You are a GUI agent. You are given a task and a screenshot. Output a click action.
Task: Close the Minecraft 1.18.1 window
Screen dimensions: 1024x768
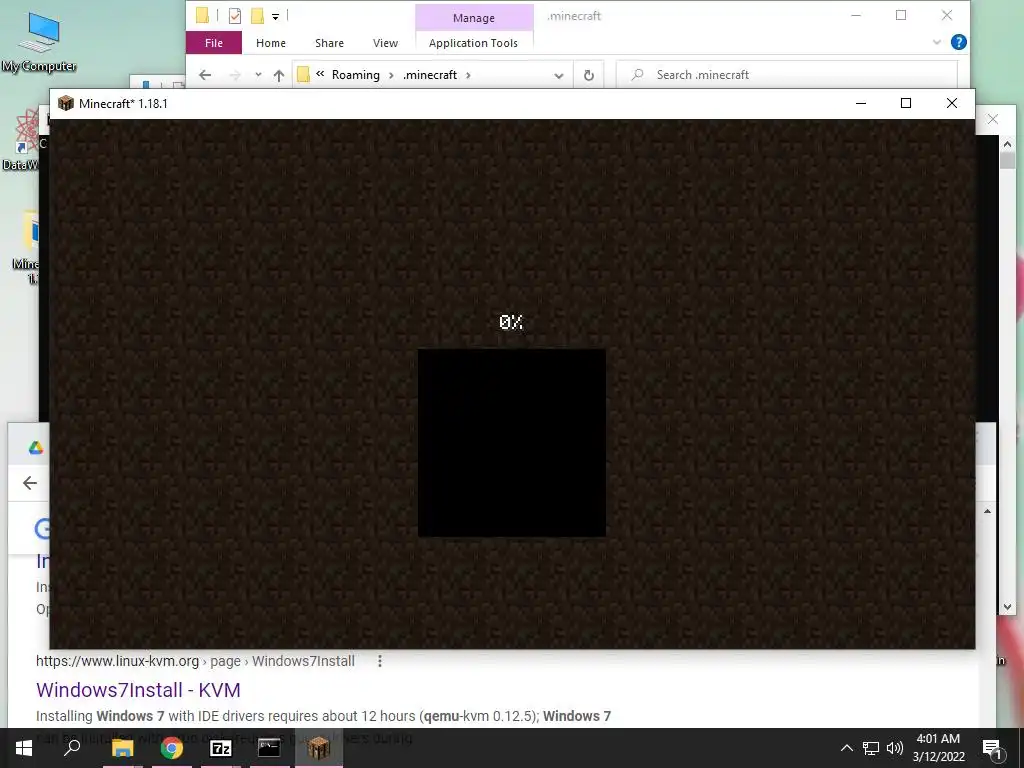point(952,103)
